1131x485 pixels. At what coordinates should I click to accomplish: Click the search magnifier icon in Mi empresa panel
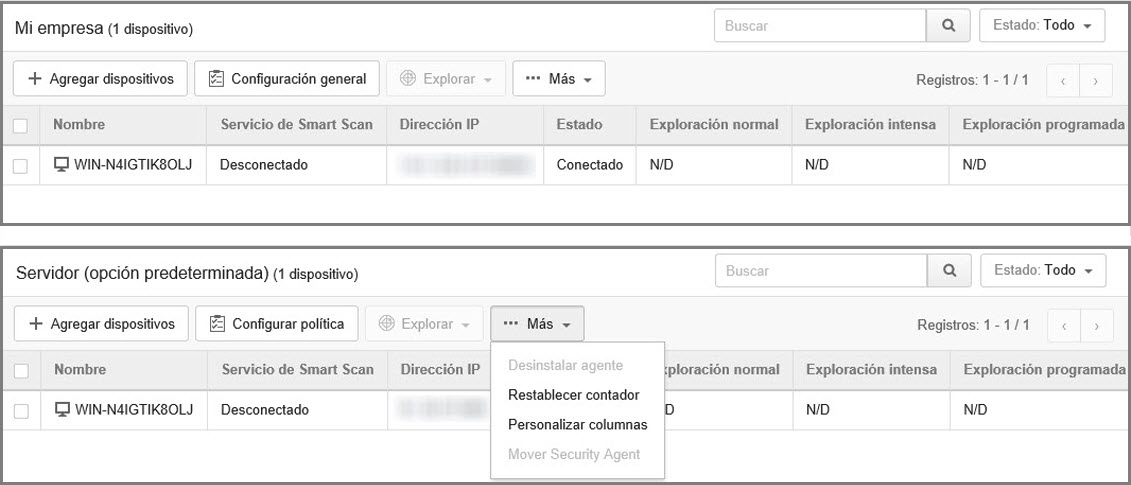[x=949, y=25]
